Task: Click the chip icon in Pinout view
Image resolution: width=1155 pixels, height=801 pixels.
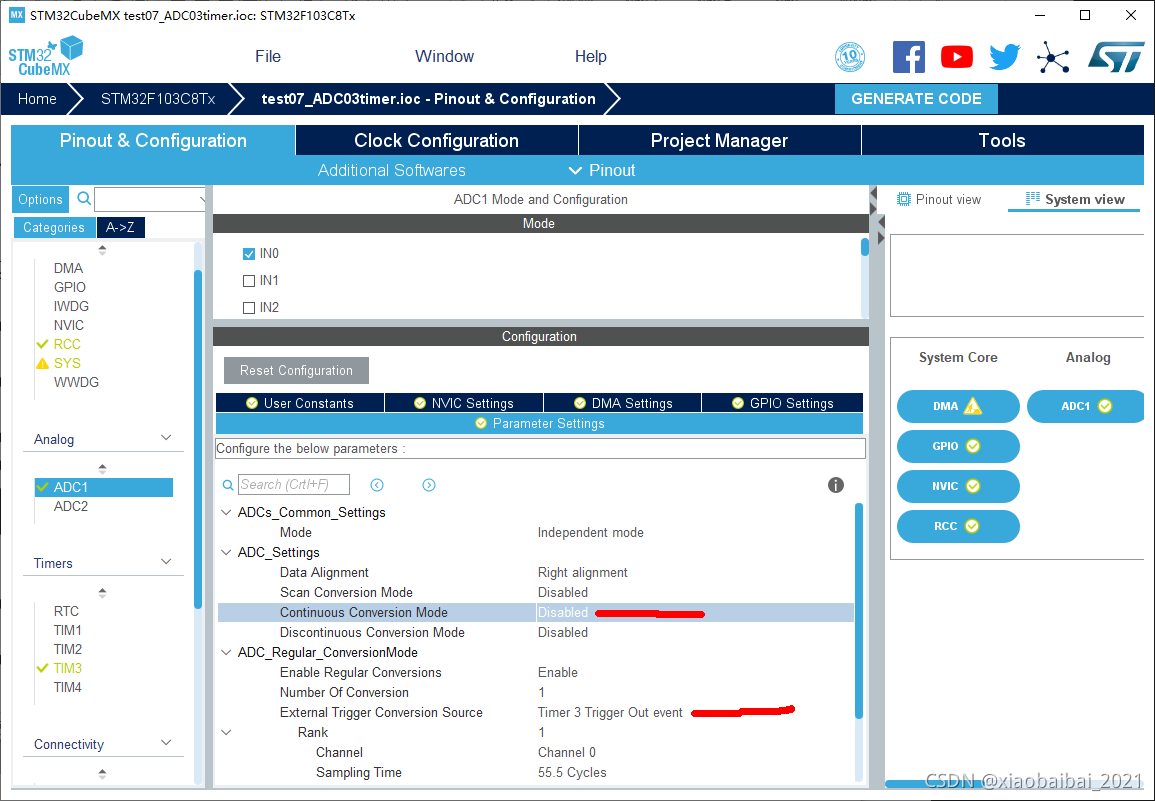Action: pos(904,199)
